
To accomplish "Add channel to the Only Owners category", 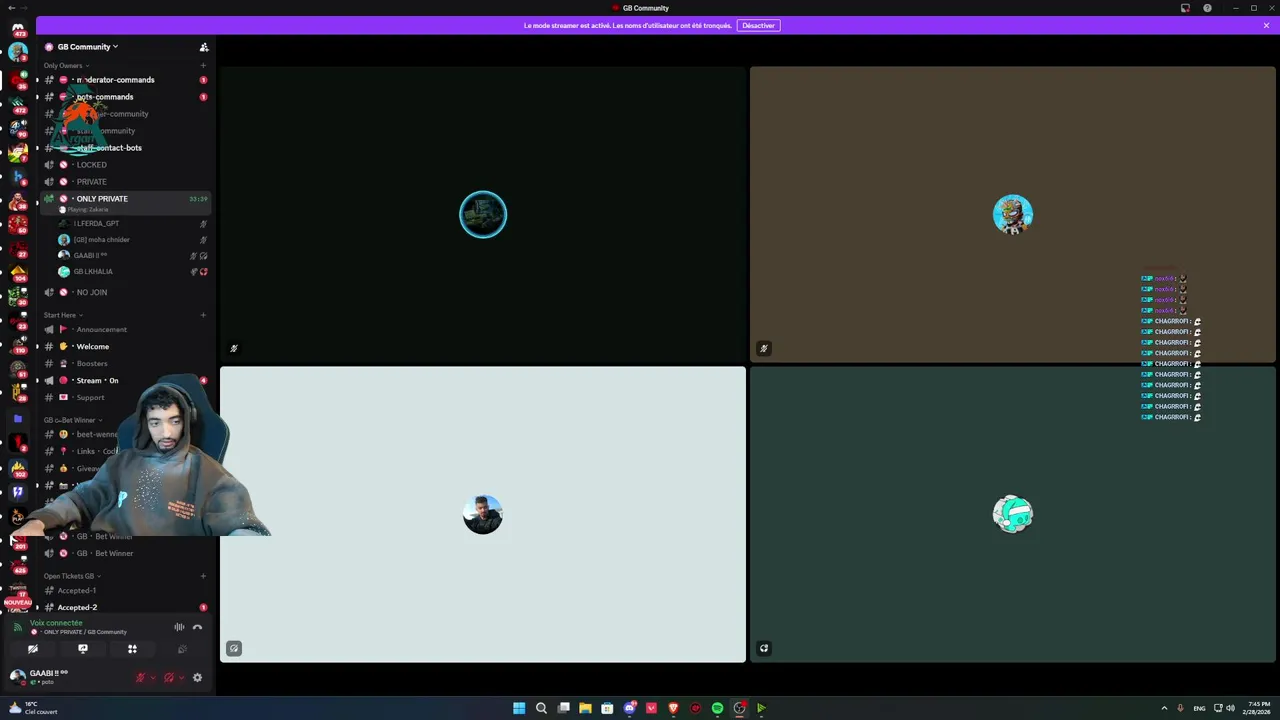I will coord(203,66).
